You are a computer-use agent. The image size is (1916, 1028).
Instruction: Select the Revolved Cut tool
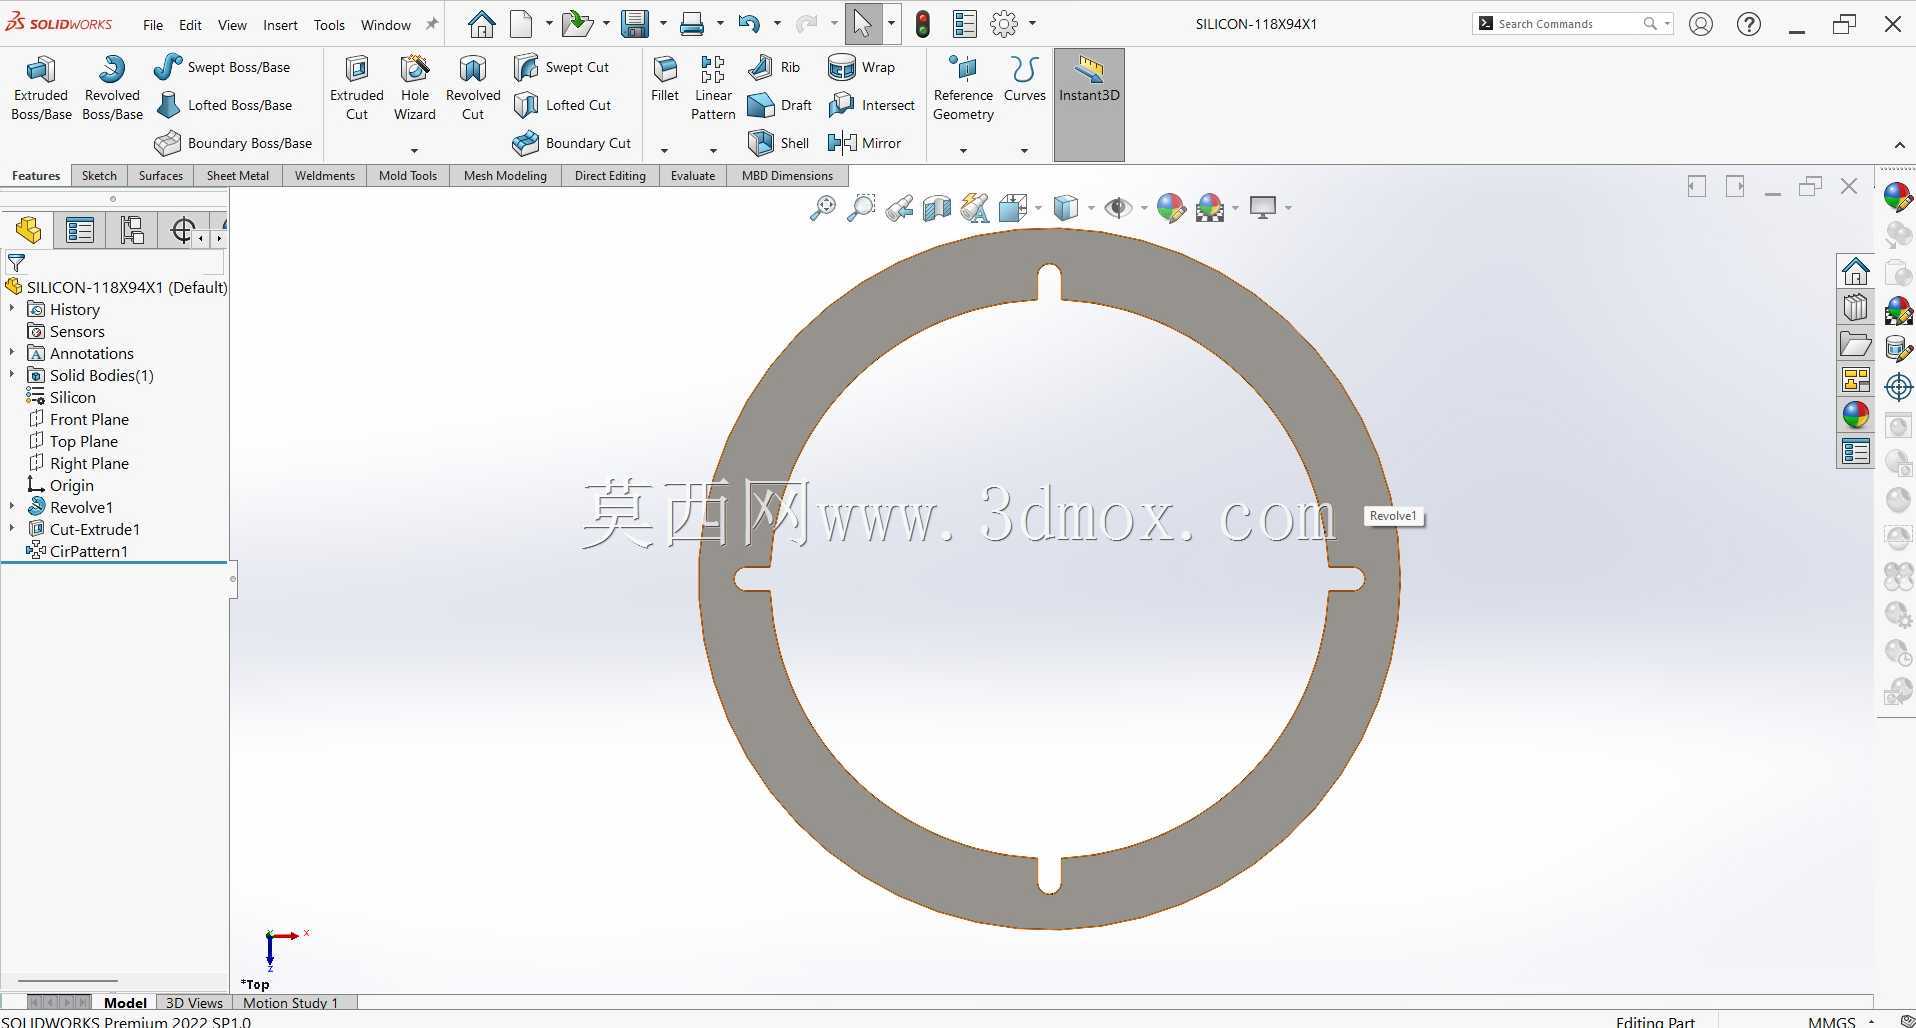click(x=473, y=88)
